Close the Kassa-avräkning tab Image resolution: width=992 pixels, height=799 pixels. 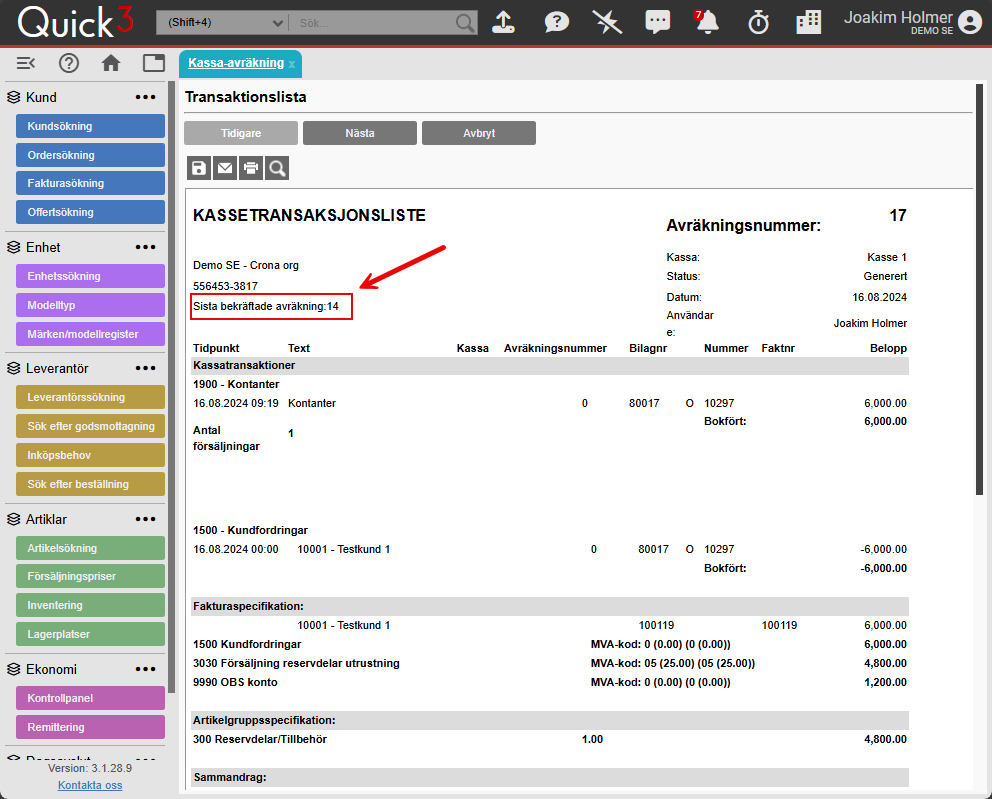[292, 65]
